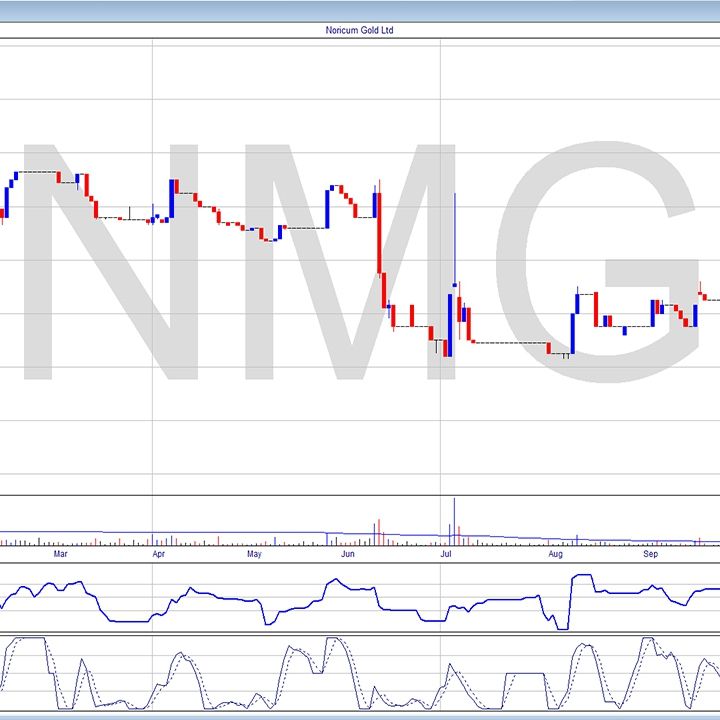Click the tall blue candle in late May
This screenshot has width=720, height=720.
coord(328,208)
